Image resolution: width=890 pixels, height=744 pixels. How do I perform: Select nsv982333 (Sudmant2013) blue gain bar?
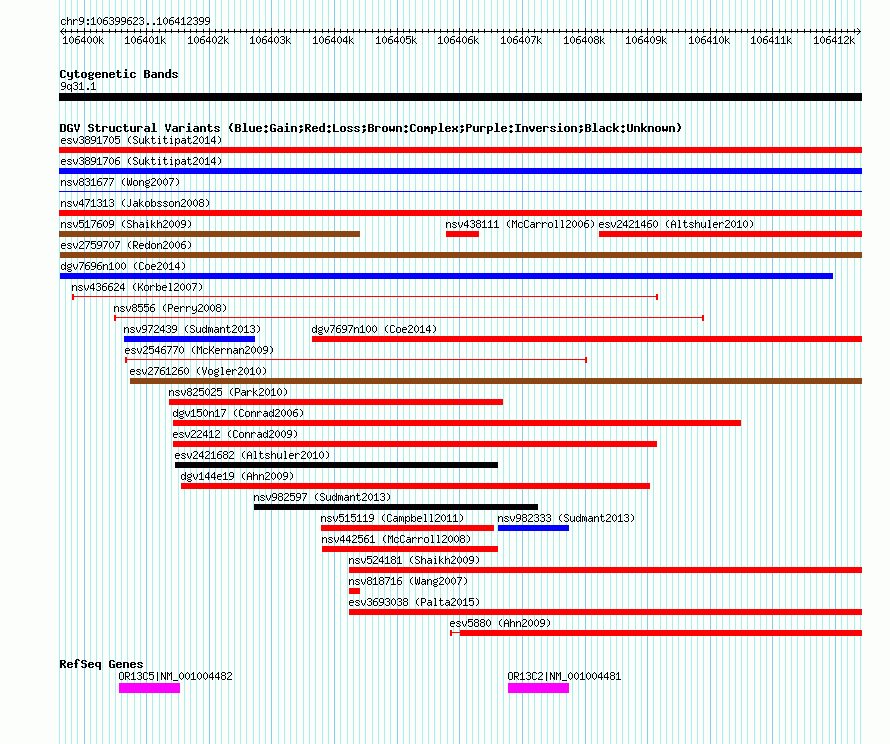[534, 528]
